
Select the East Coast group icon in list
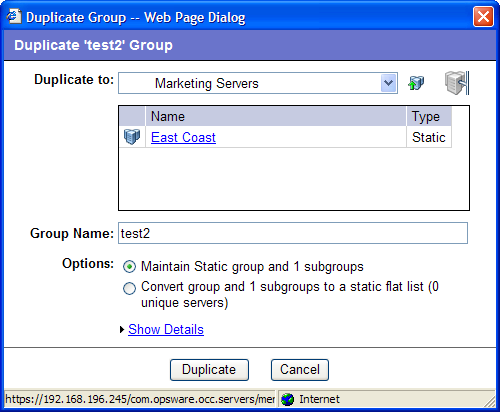pyautogui.click(x=132, y=137)
